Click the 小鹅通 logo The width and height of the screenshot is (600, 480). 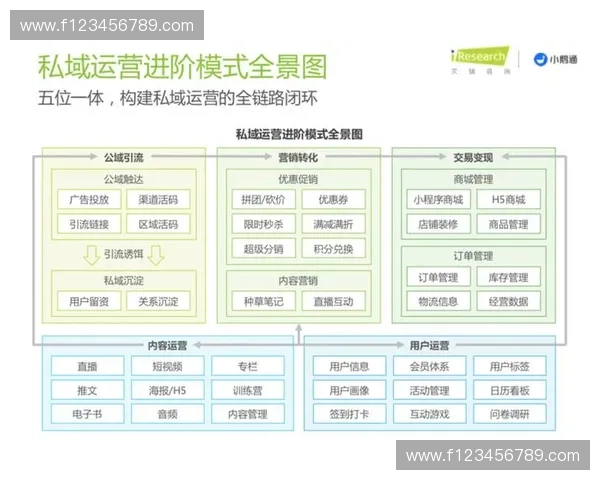tap(555, 59)
